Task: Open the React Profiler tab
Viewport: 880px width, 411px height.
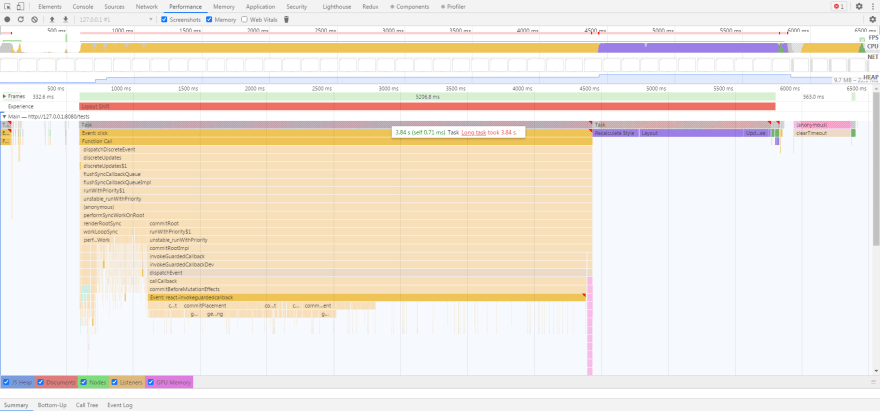Action: [453, 7]
